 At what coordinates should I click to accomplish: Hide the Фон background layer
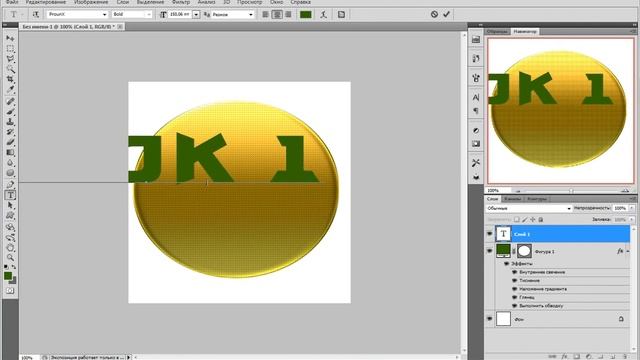point(489,319)
